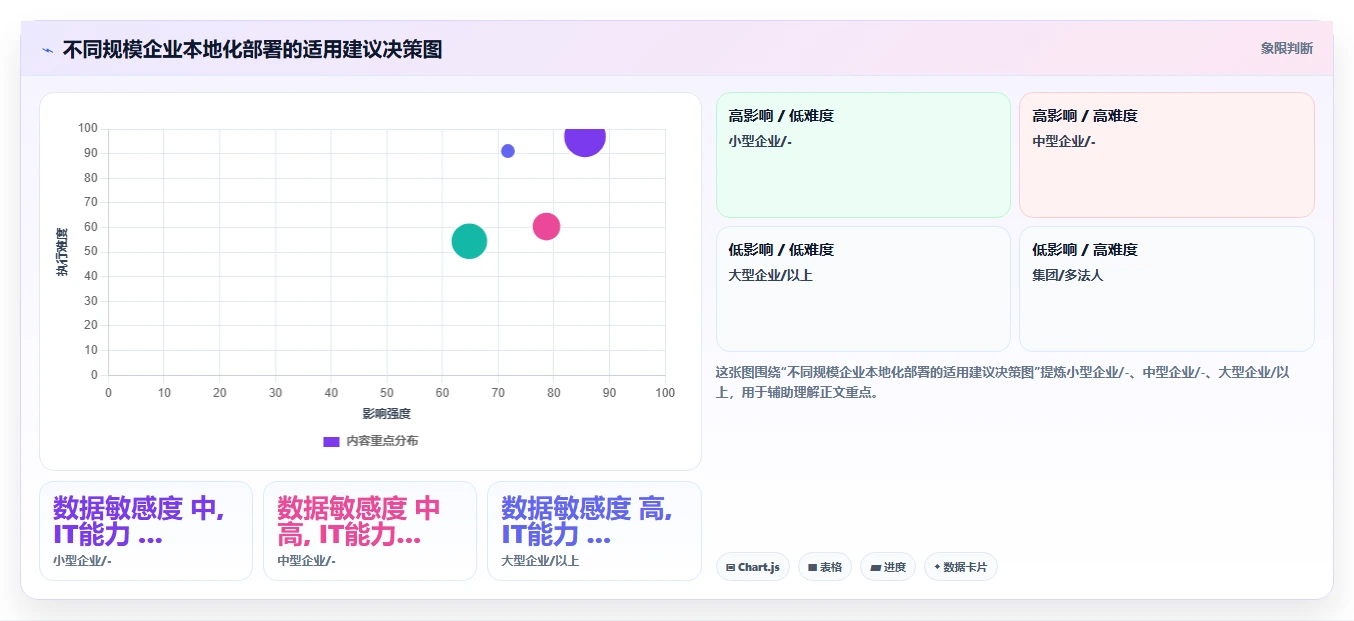Image resolution: width=1354 pixels, height=621 pixels.
Task: Click the 象限判断 label in the header
Action: 1286,48
